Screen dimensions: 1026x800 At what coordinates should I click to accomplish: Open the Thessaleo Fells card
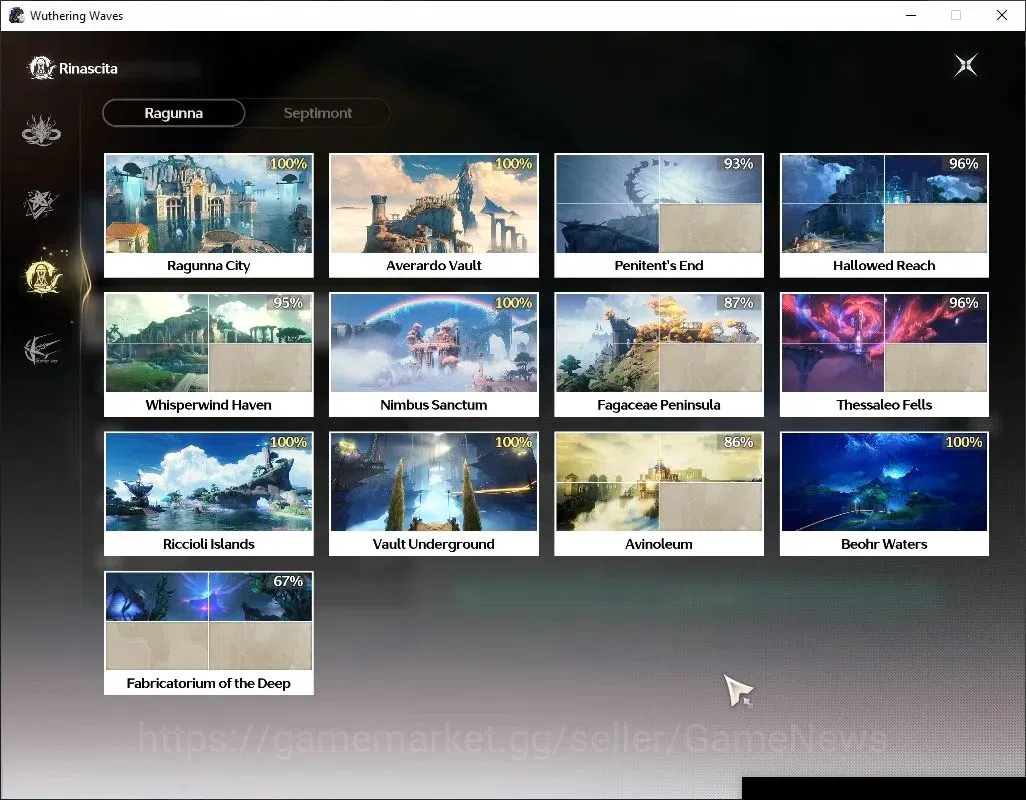(884, 355)
